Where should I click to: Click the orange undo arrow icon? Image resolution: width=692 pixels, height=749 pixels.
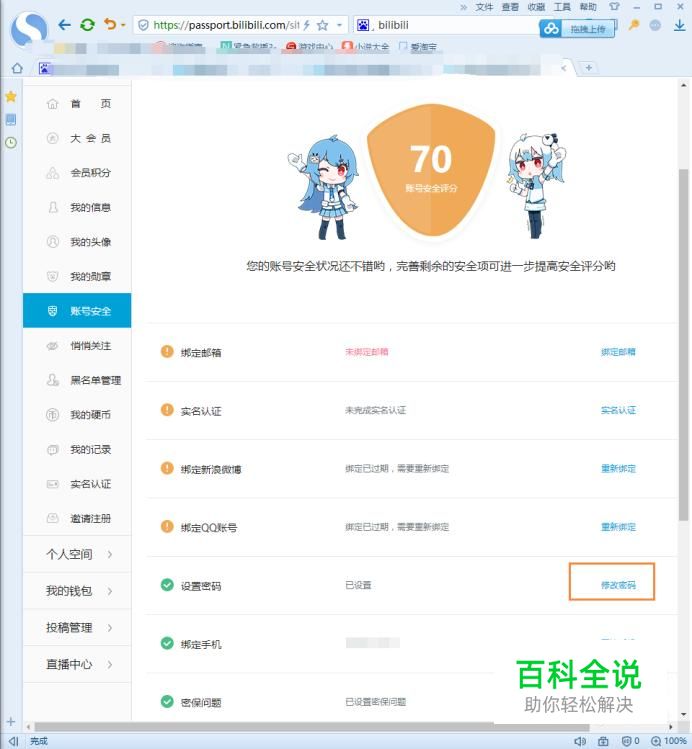tap(110, 24)
